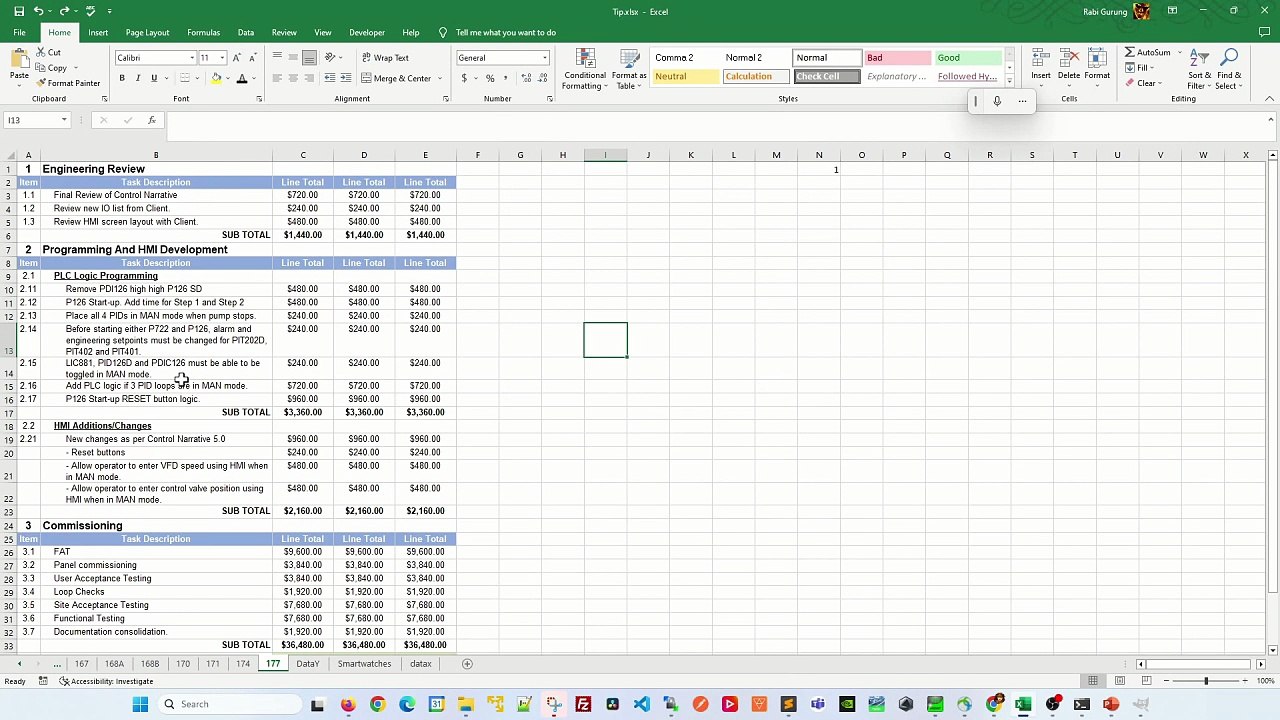Viewport: 1280px width, 720px height.
Task: Click the Tell me what you want search
Action: click(506, 32)
